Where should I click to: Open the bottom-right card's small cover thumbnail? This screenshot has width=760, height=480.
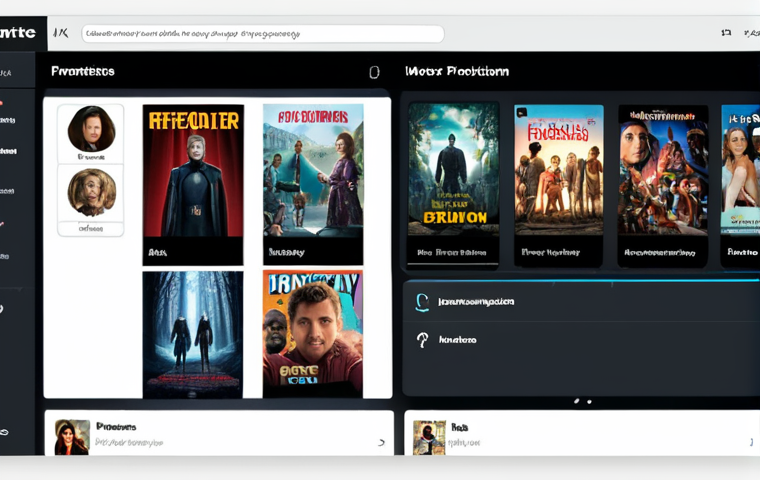(429, 438)
